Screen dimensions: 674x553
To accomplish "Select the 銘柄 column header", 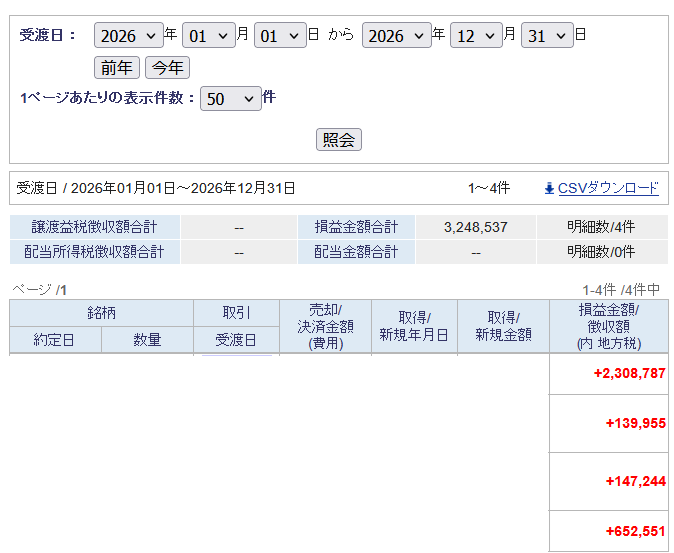I will click(101, 313).
